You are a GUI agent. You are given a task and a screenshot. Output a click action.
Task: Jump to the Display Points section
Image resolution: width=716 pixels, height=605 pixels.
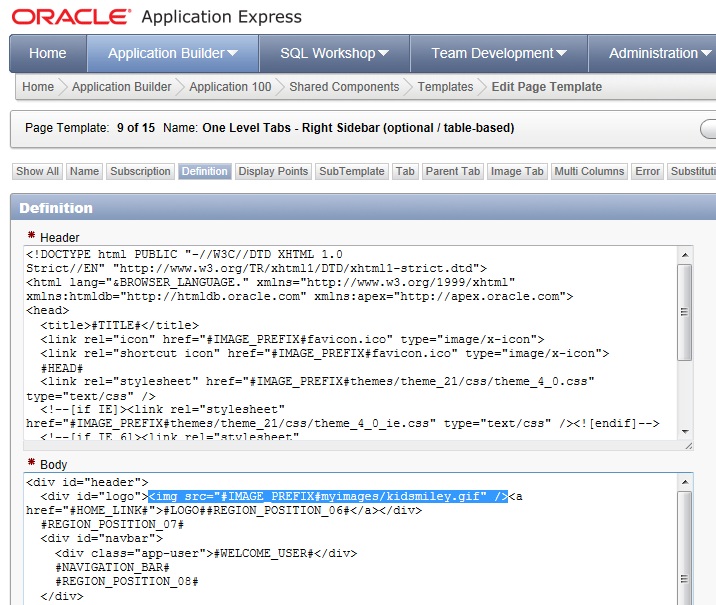coord(273,171)
